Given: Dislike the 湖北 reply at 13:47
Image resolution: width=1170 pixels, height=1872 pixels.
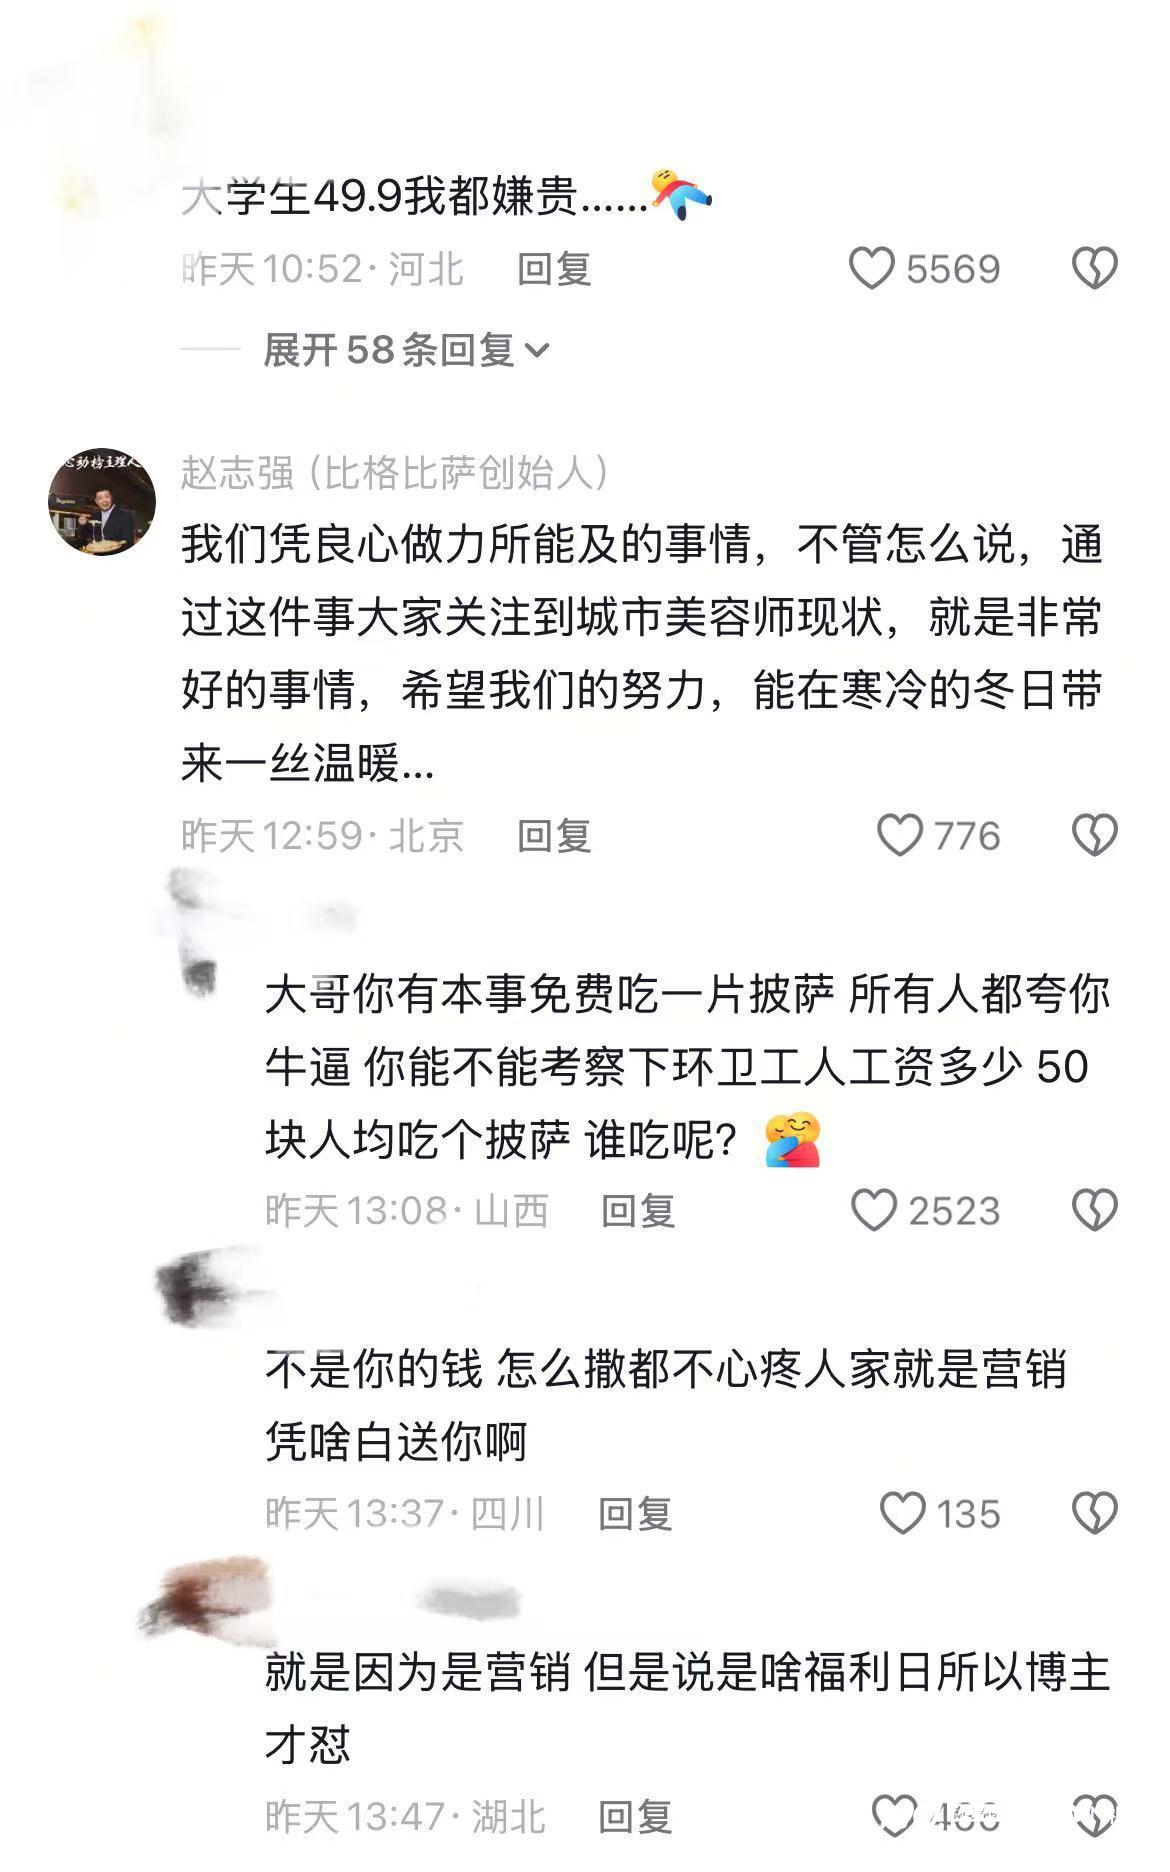Looking at the screenshot, I should click(1094, 1815).
